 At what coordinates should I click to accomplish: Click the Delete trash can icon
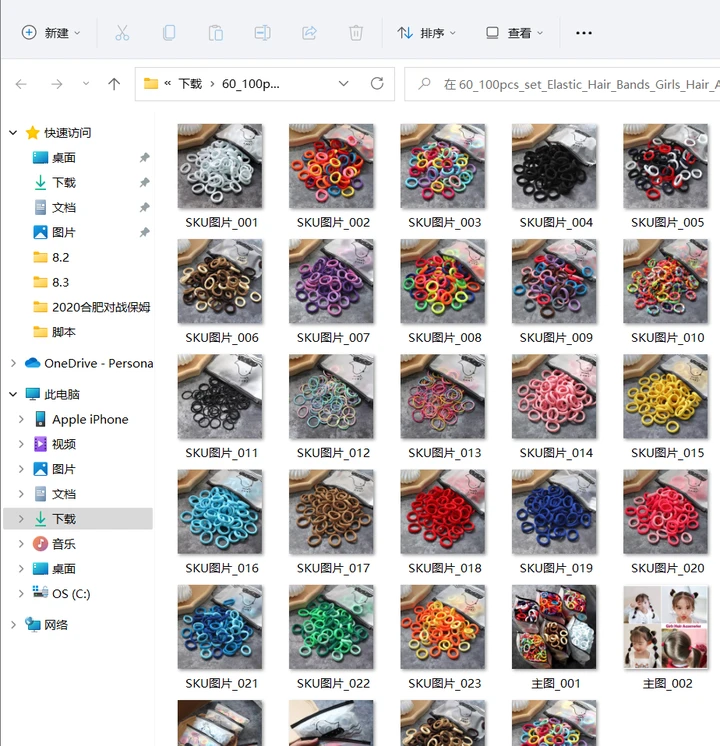[356, 33]
